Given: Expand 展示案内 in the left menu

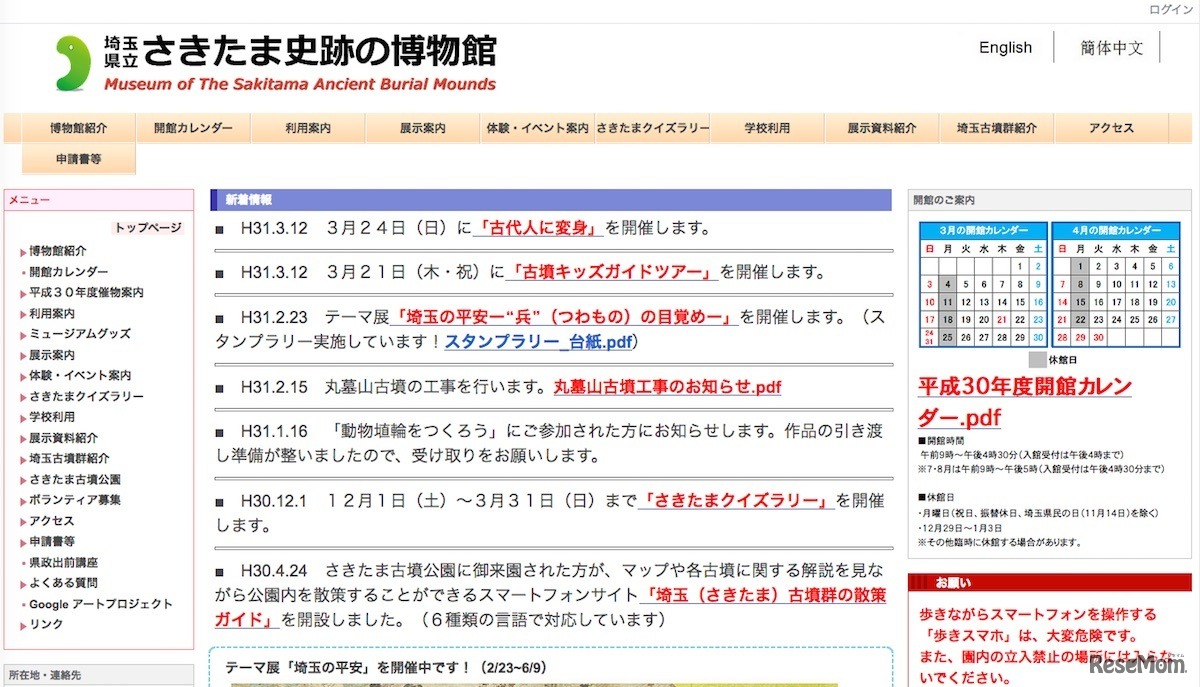Looking at the screenshot, I should [x=23, y=356].
